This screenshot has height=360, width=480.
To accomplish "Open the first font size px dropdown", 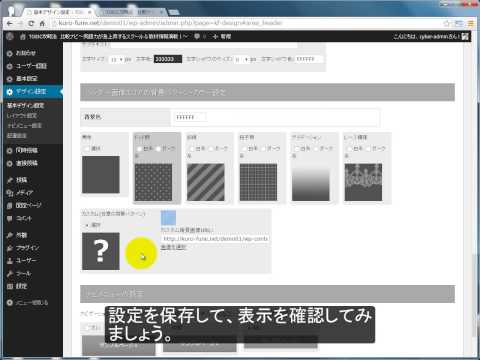I will click(116, 59).
